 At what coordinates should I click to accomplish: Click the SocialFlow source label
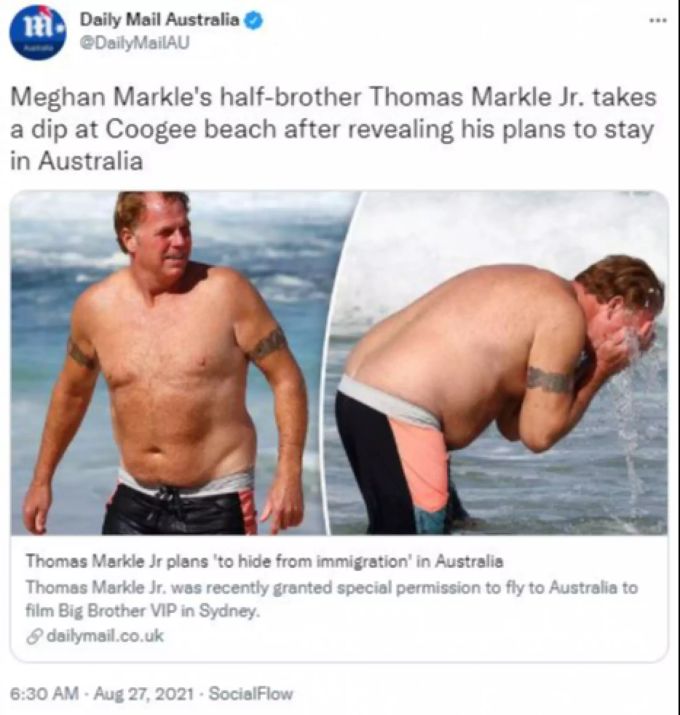pos(251,694)
